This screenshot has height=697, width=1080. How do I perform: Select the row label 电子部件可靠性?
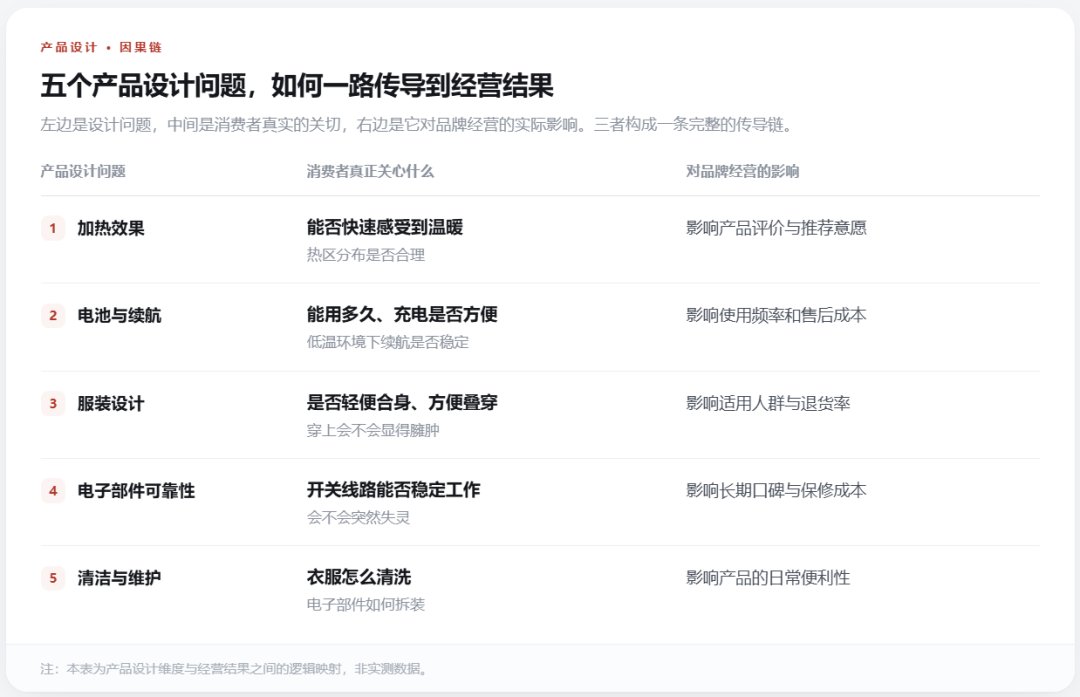136,491
